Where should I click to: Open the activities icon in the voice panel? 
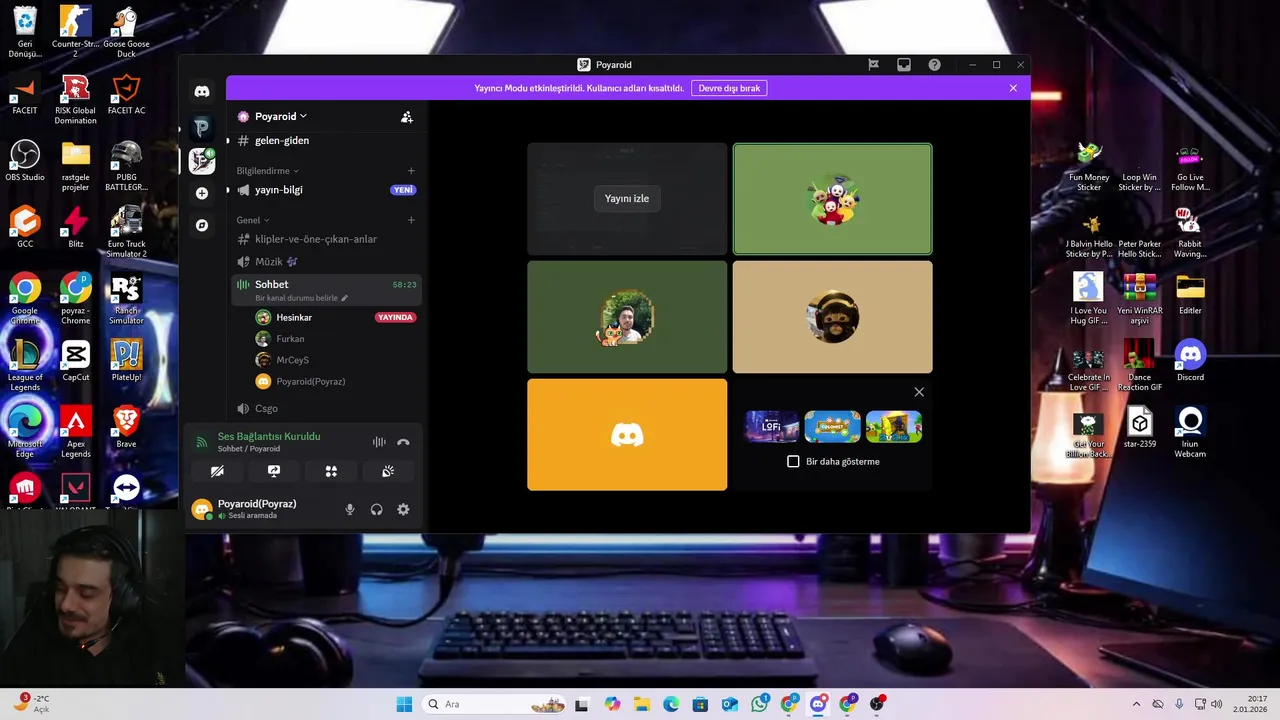tap(331, 471)
